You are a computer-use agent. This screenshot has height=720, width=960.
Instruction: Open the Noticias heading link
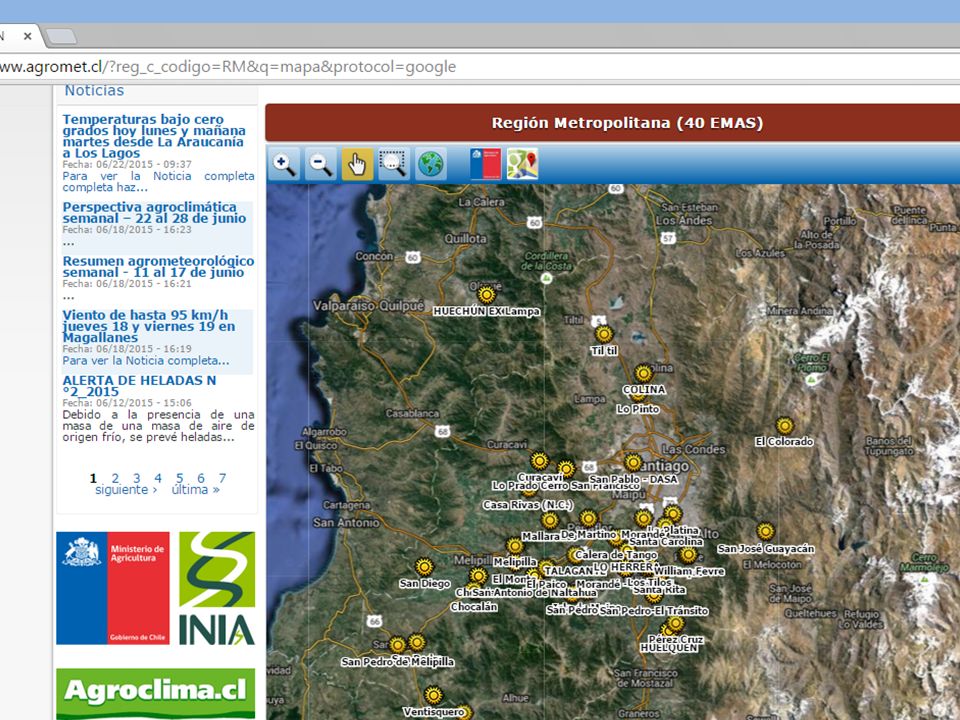pos(94,91)
